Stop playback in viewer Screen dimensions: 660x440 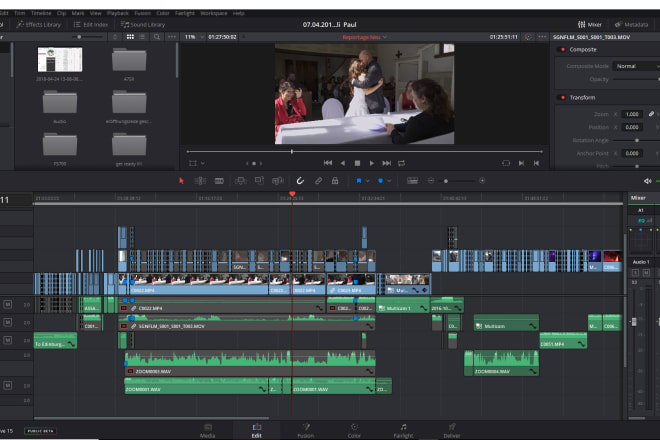[357, 163]
